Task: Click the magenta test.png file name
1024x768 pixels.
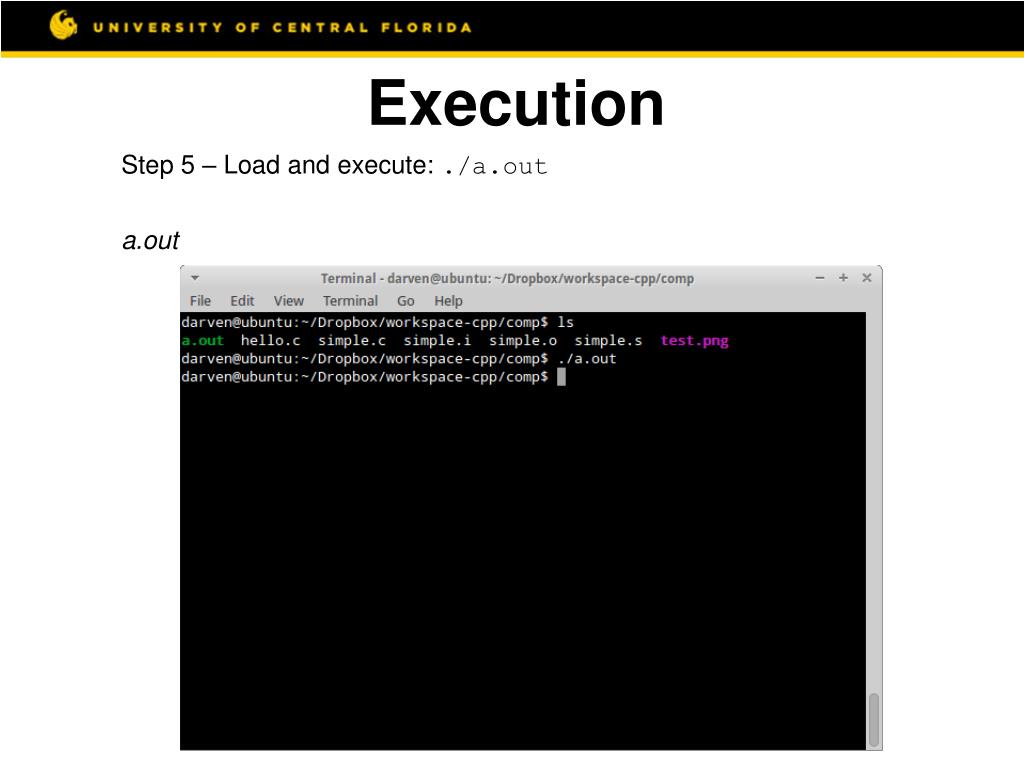Action: [694, 340]
